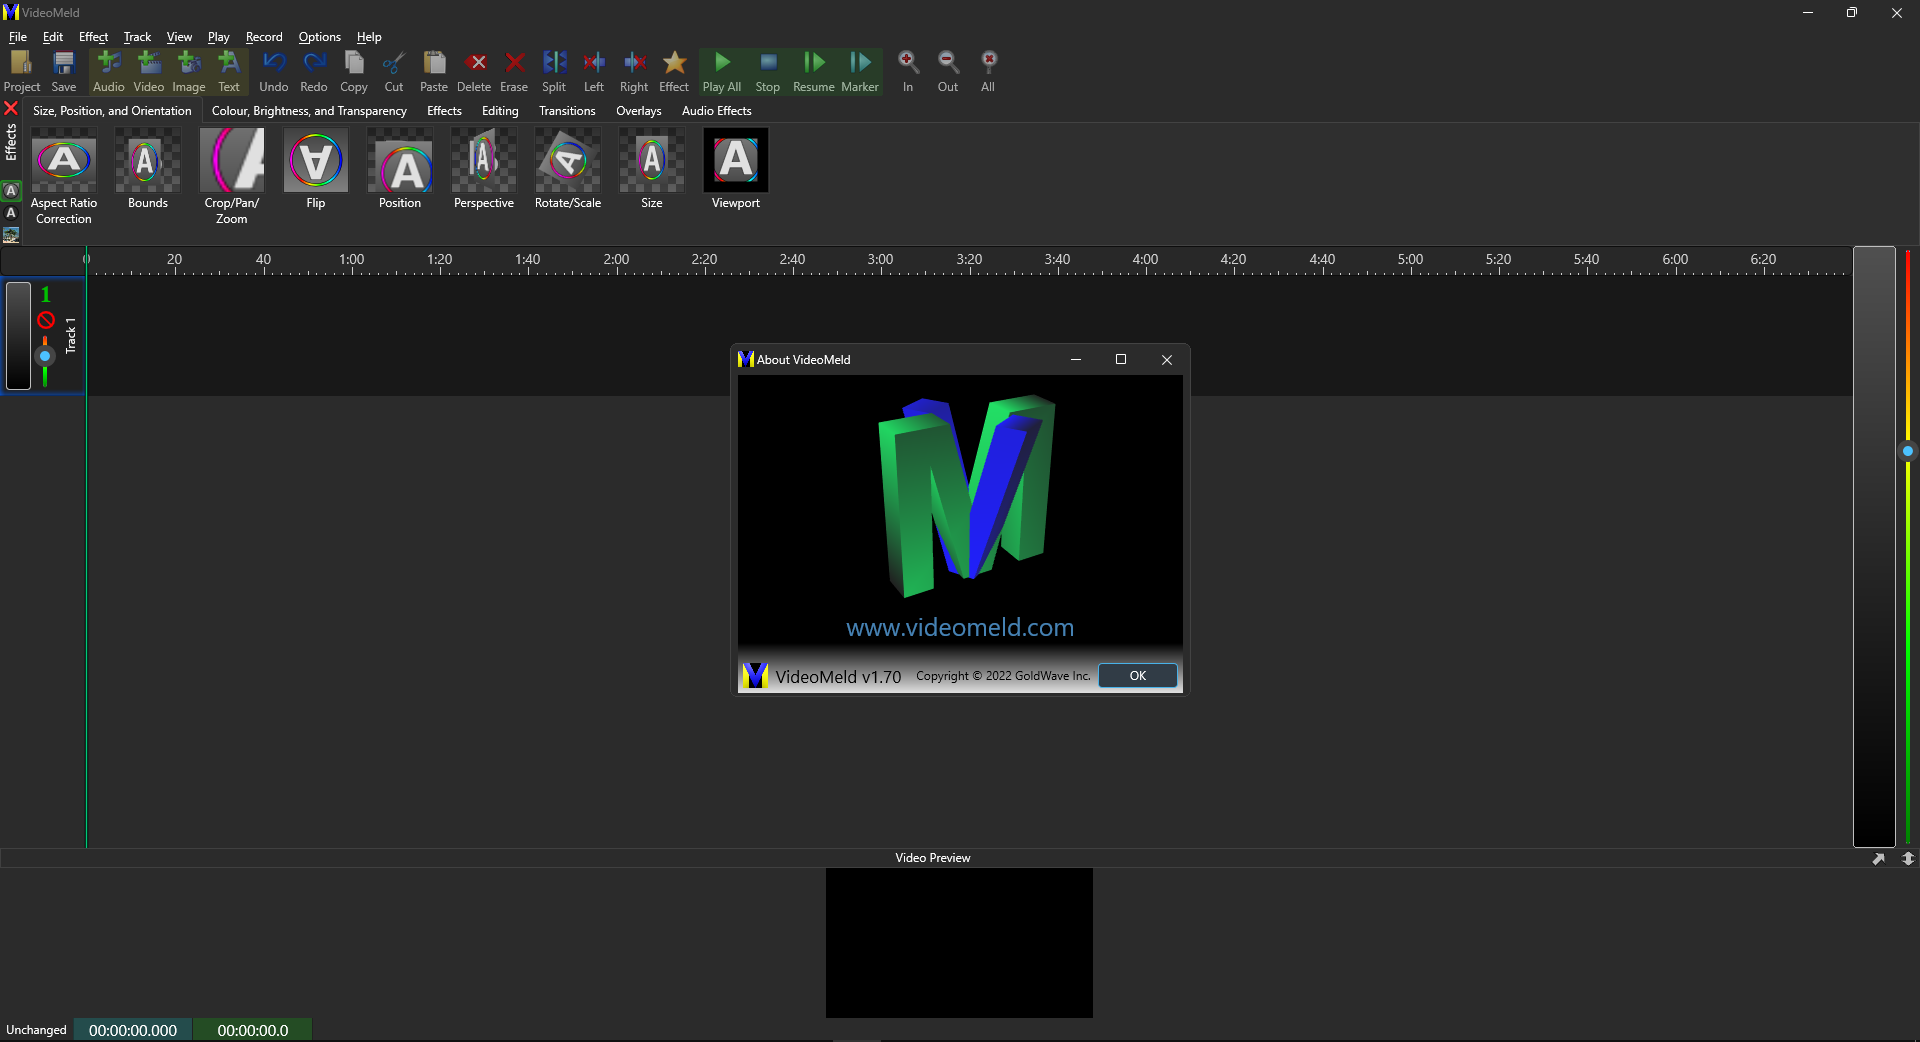Add a video clip using the Video icon
Screen dimensions: 1920x1042
tap(149, 71)
